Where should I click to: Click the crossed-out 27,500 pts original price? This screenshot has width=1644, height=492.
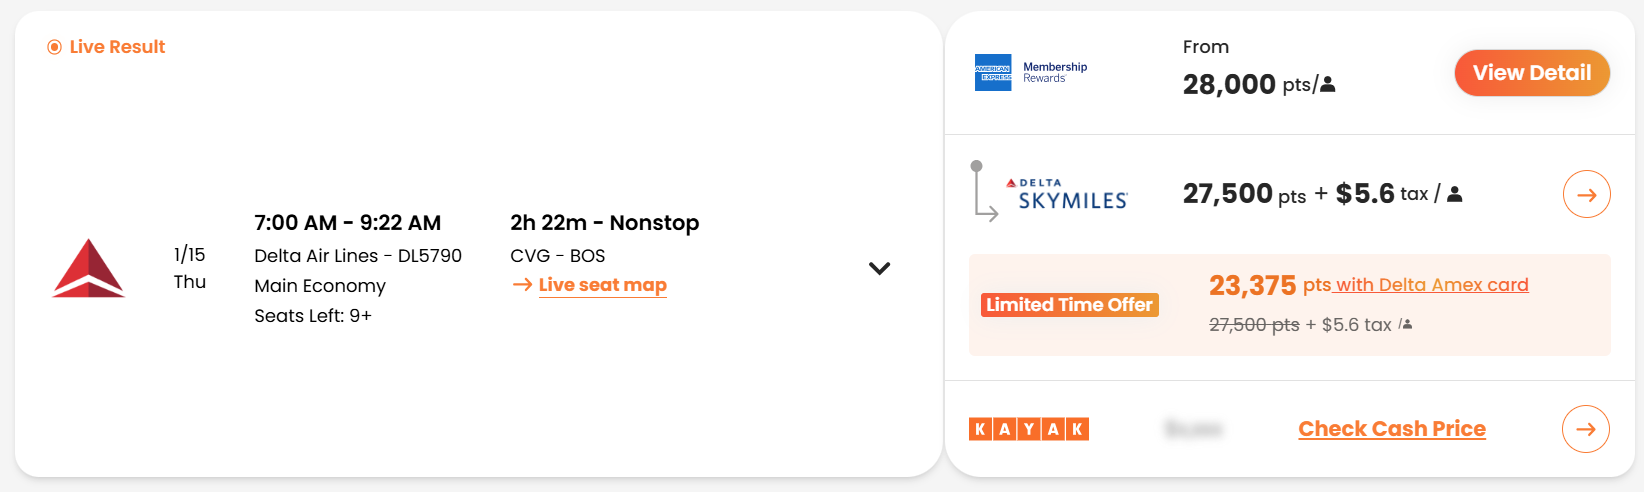pos(1254,325)
